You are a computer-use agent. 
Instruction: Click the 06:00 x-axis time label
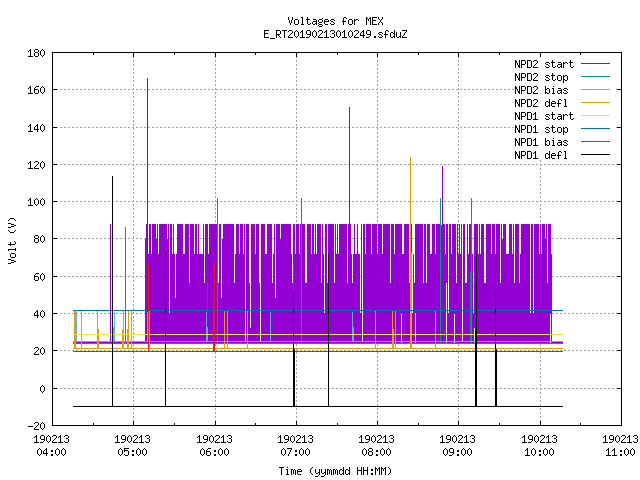pos(214,452)
